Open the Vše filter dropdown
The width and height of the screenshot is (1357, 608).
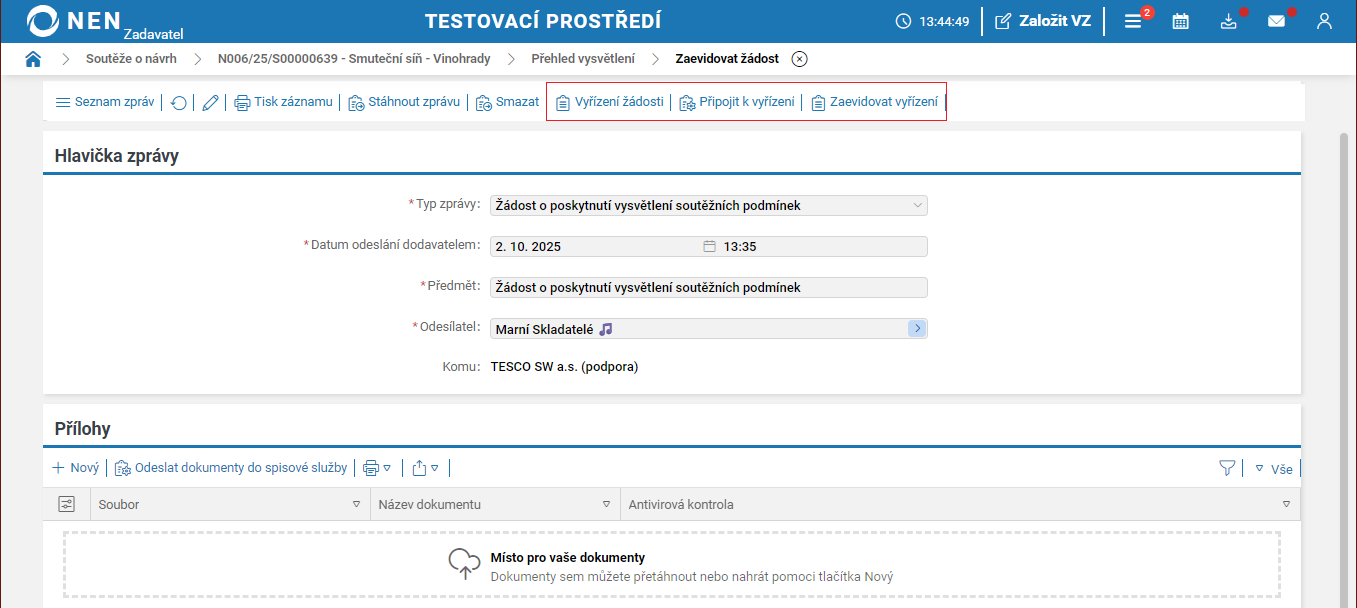[1274, 467]
